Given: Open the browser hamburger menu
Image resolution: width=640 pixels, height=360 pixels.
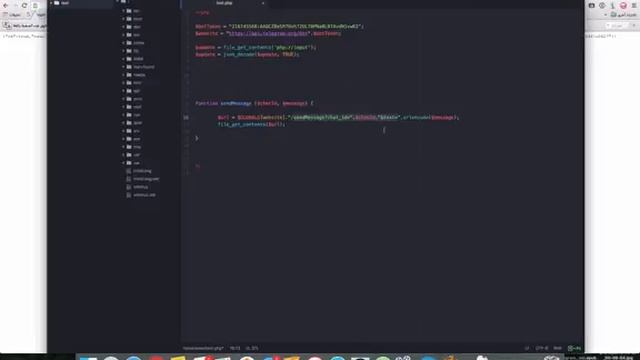Looking at the screenshot, I should coord(634,5).
